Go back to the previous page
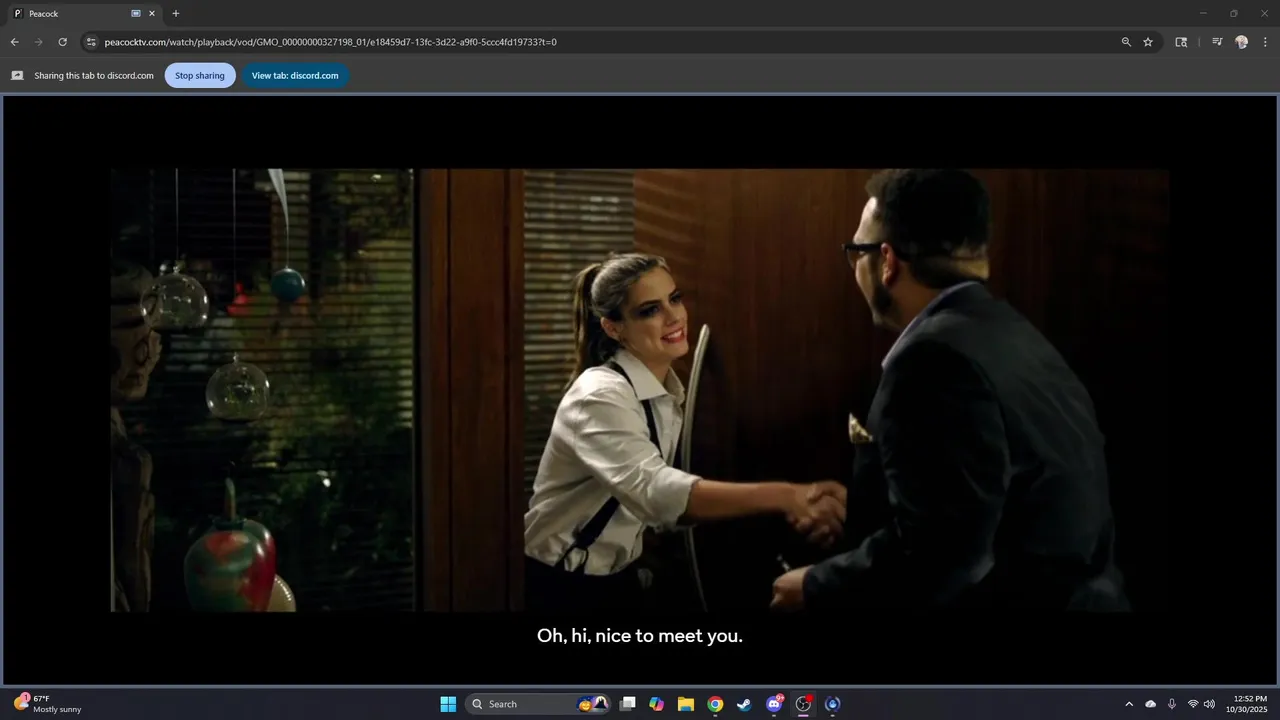1280x720 pixels. click(x=14, y=42)
